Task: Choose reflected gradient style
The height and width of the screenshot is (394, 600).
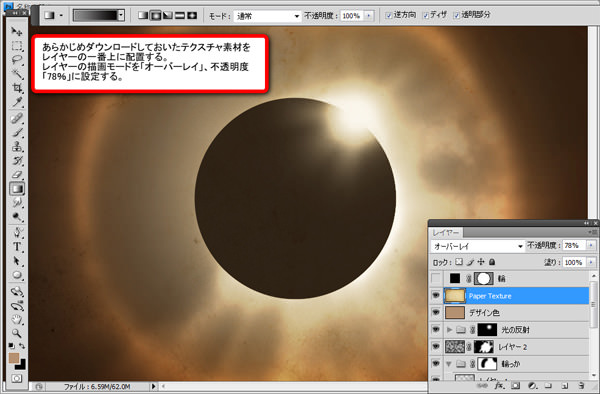Action: 180,15
